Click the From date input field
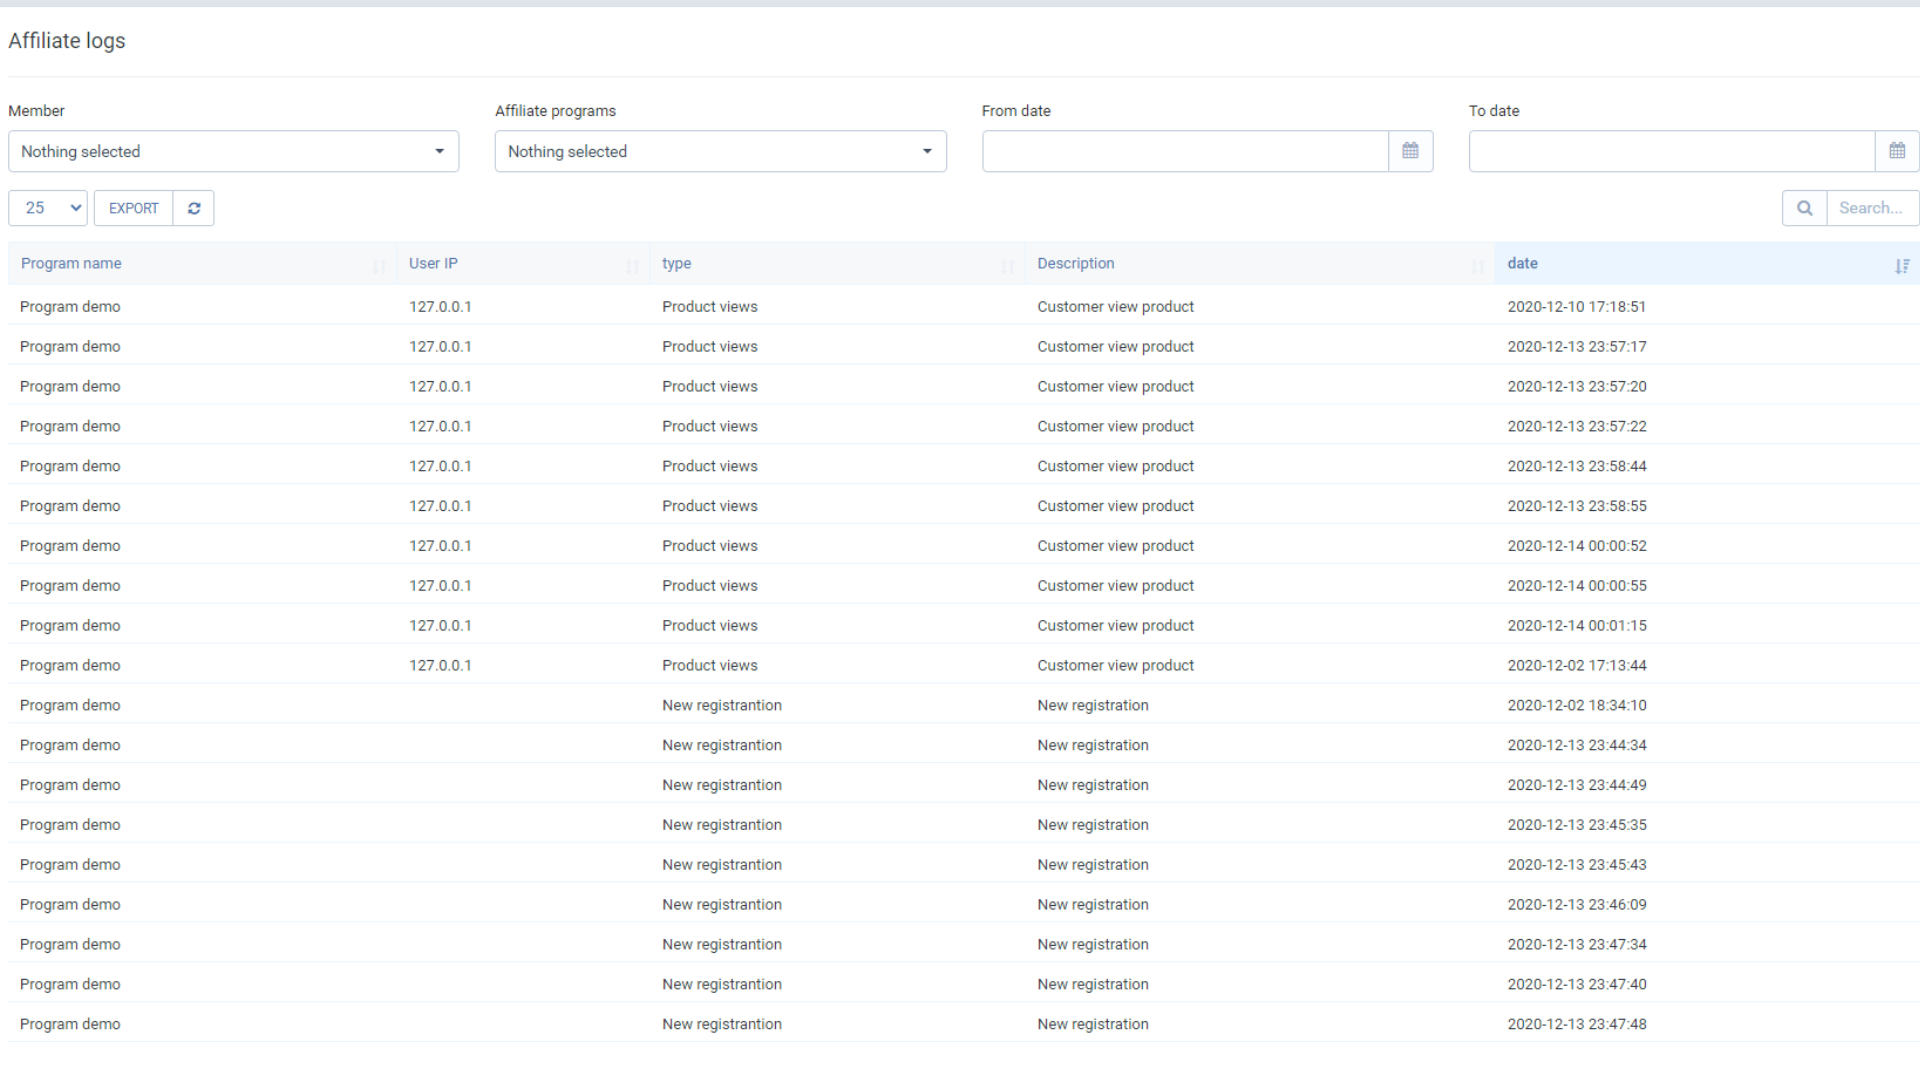This screenshot has width=1920, height=1080. point(1185,151)
